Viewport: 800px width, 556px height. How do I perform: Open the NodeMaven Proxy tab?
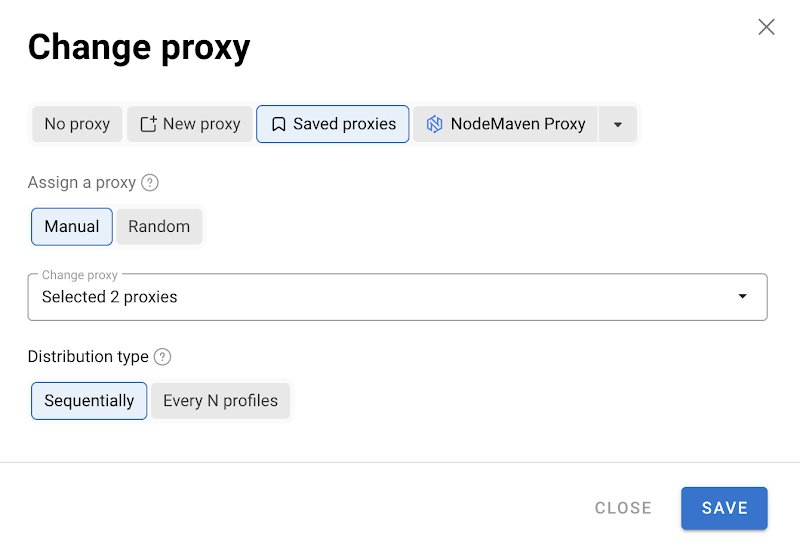(x=517, y=124)
